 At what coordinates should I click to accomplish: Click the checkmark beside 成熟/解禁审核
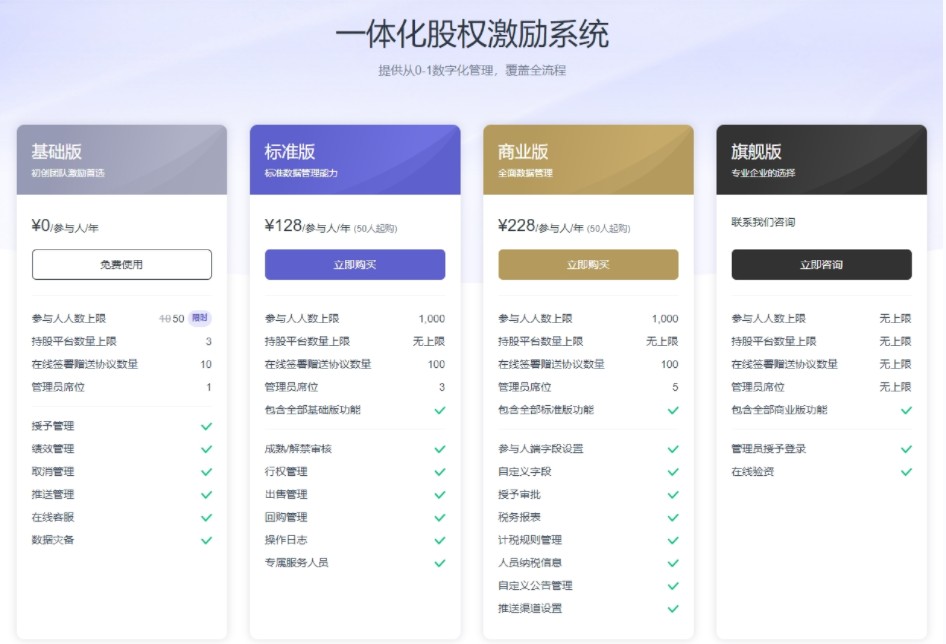click(x=440, y=449)
